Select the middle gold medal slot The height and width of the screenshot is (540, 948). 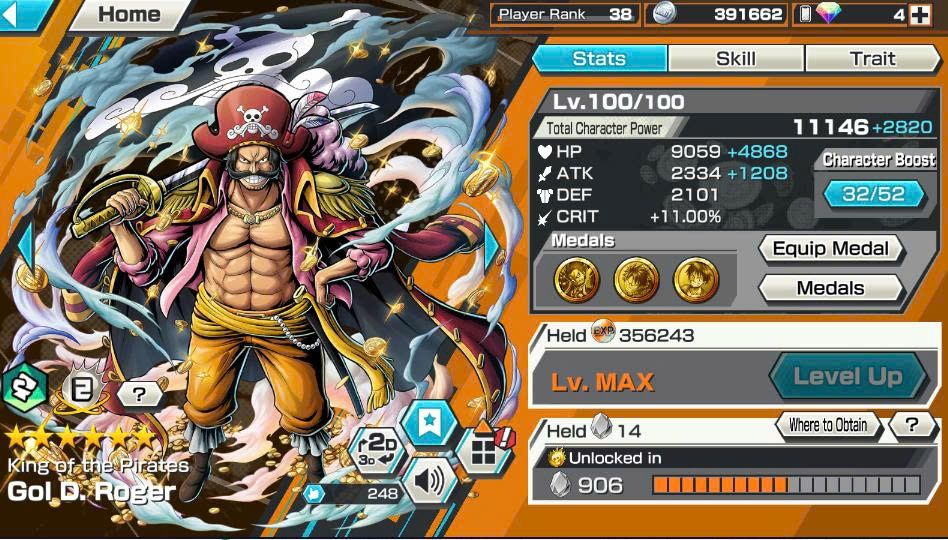pos(636,280)
